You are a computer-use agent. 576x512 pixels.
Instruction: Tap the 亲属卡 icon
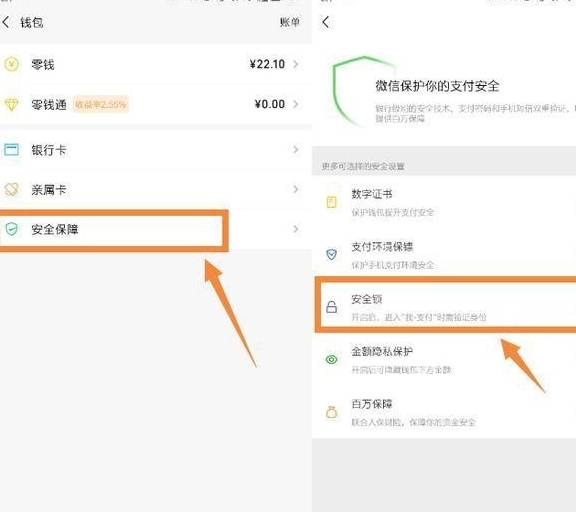pos(11,190)
